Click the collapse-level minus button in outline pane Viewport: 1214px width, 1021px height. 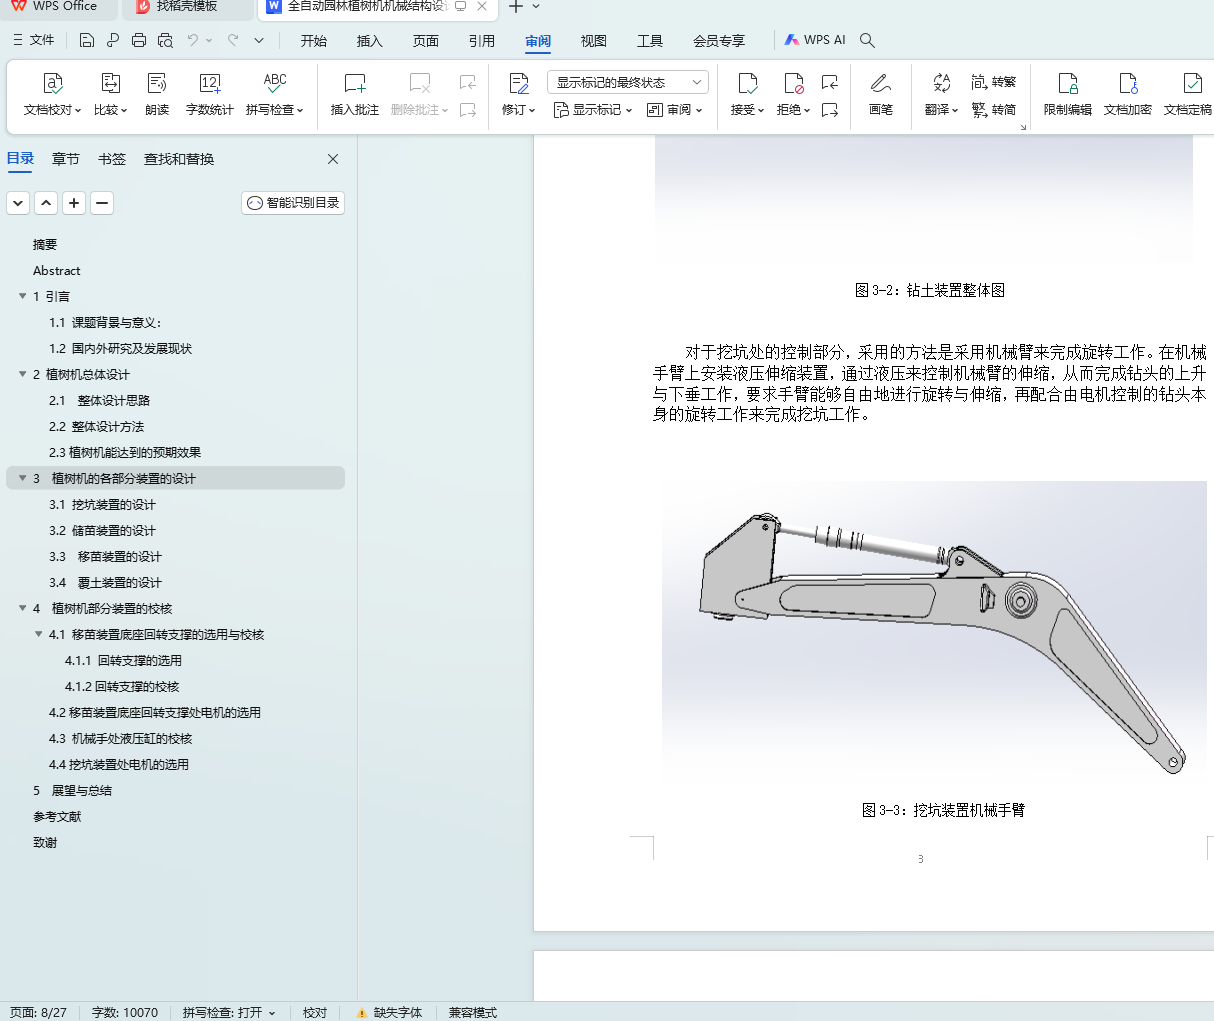pyautogui.click(x=102, y=203)
